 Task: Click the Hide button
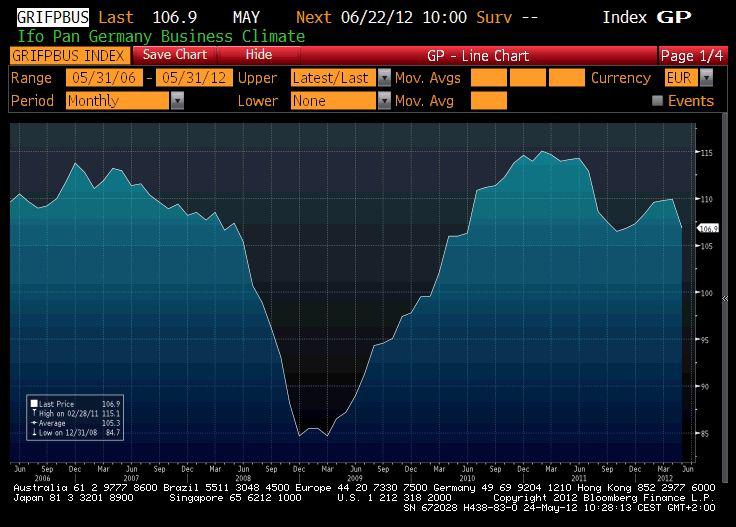259,55
